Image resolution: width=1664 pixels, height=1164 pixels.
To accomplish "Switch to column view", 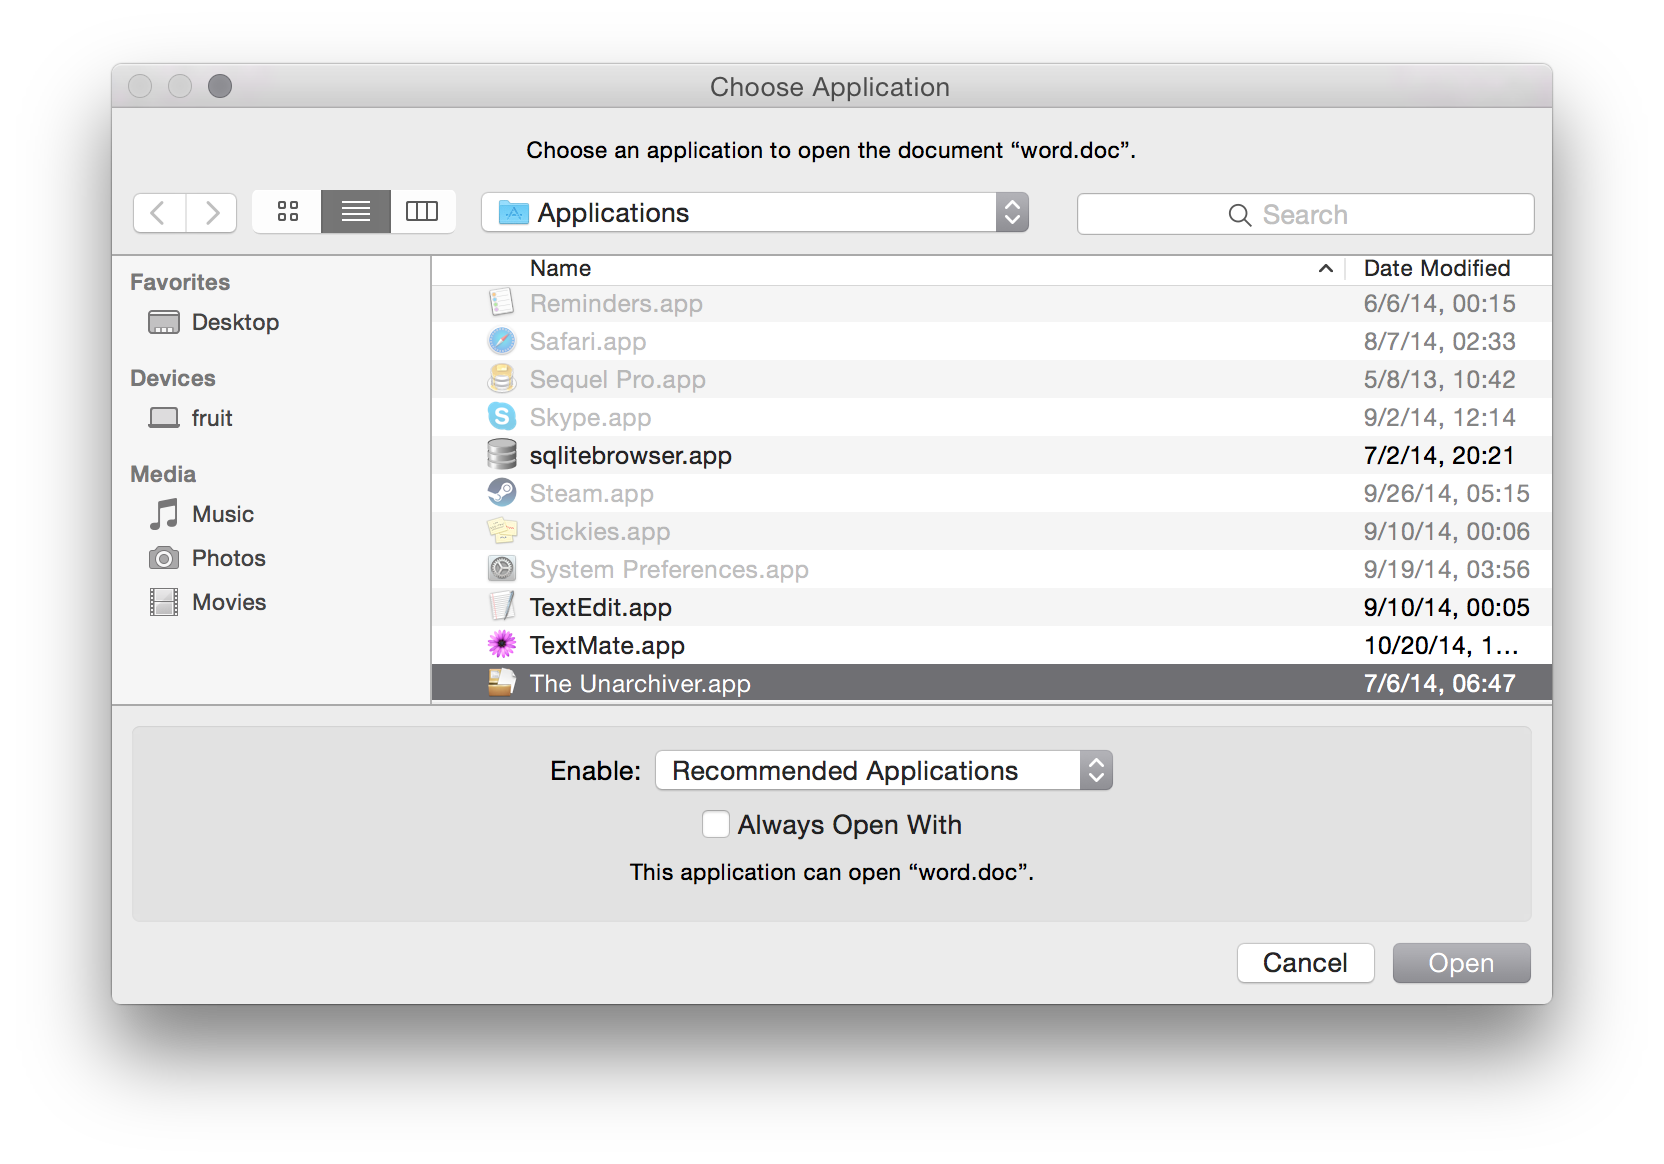I will tap(423, 212).
